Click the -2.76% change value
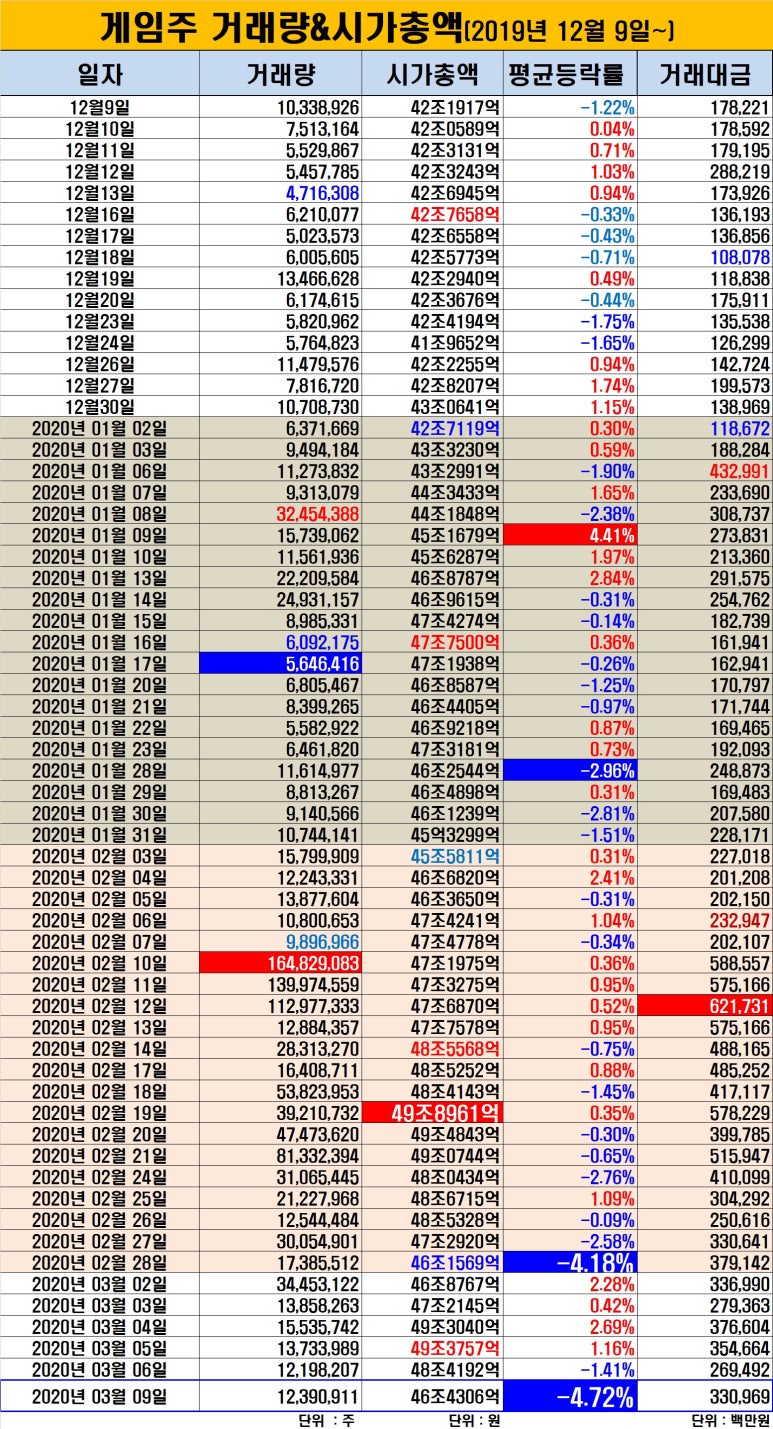Screen dimensions: 773x1429 609,1176
